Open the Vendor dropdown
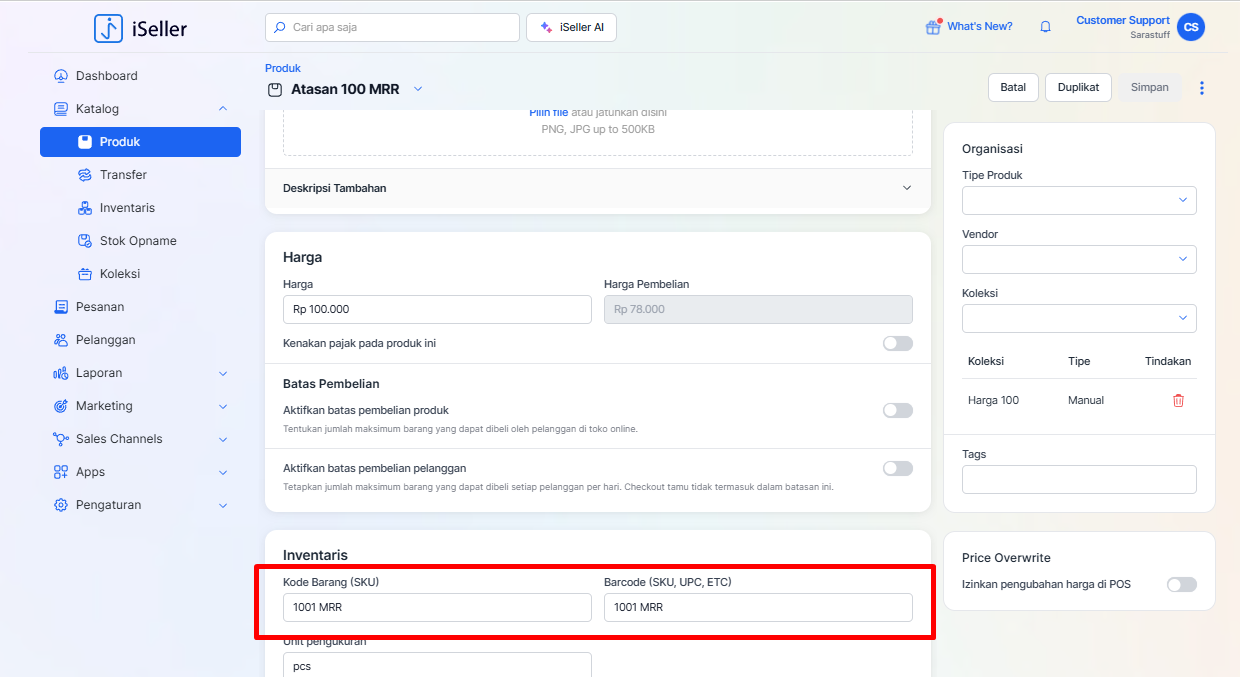The height and width of the screenshot is (677, 1240). (1079, 259)
